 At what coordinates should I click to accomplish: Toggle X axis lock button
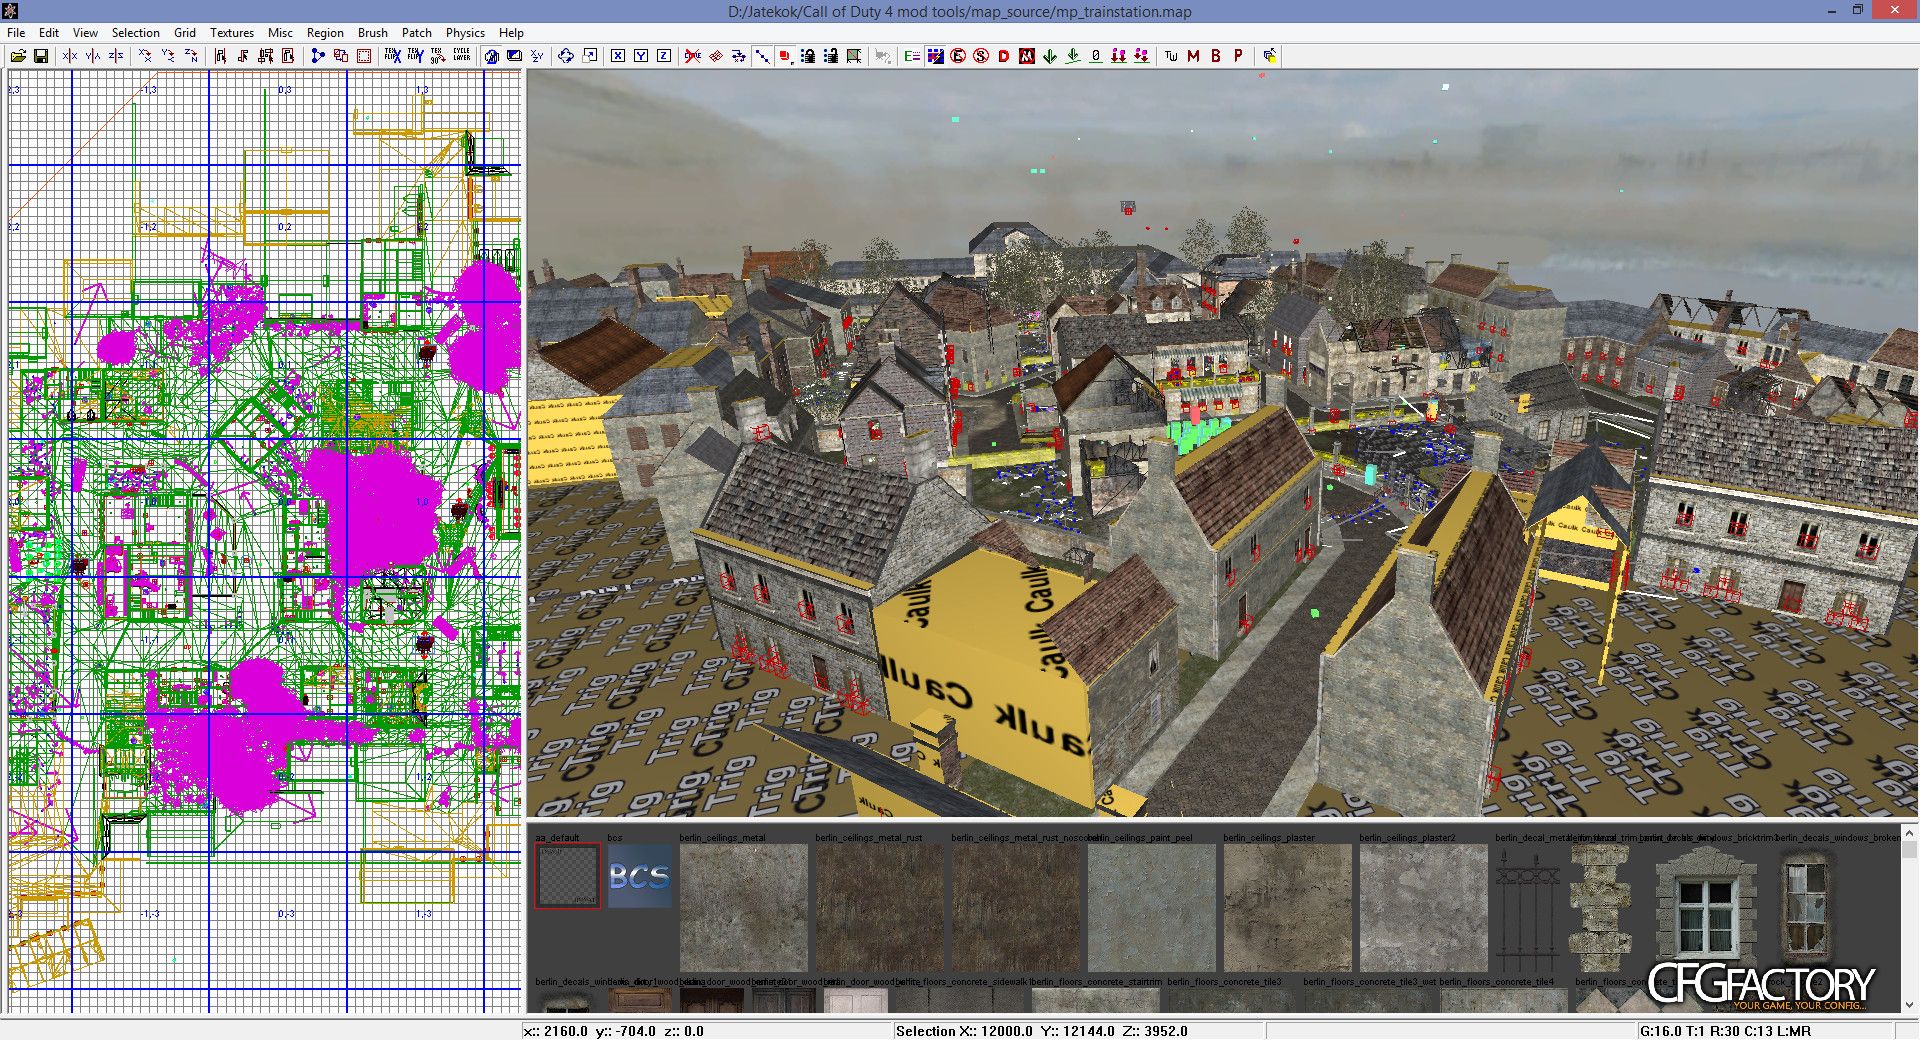click(x=618, y=56)
